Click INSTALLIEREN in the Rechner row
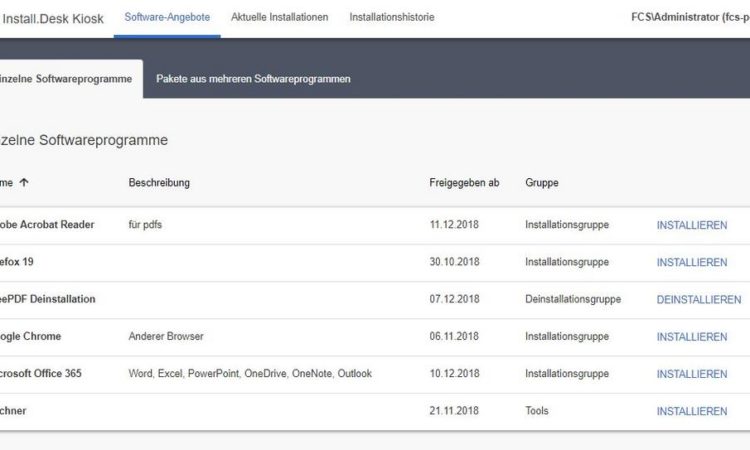This screenshot has height=450, width=750. [x=692, y=411]
